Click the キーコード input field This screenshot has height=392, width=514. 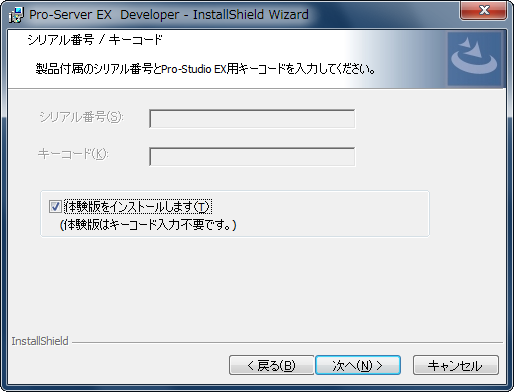coord(252,157)
